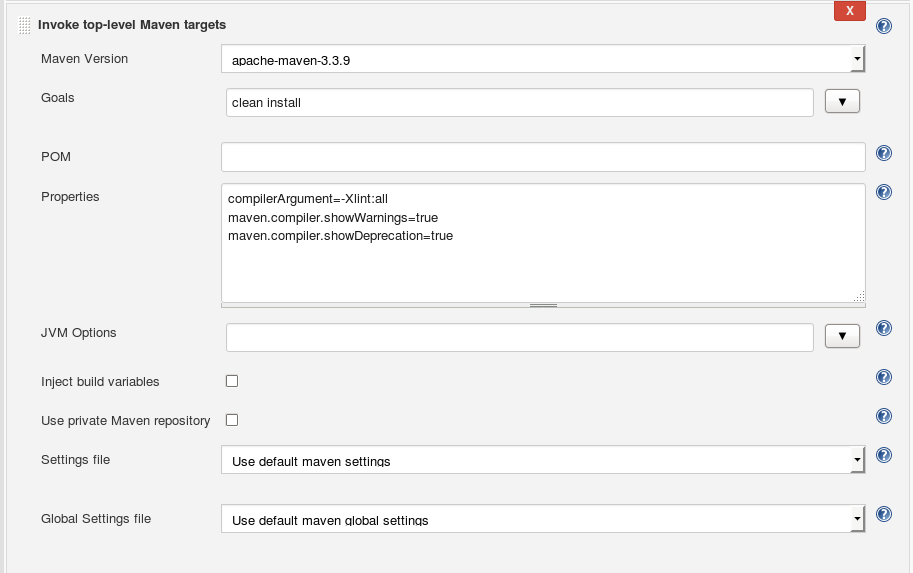Delete the Maven build step with X

tap(849, 11)
